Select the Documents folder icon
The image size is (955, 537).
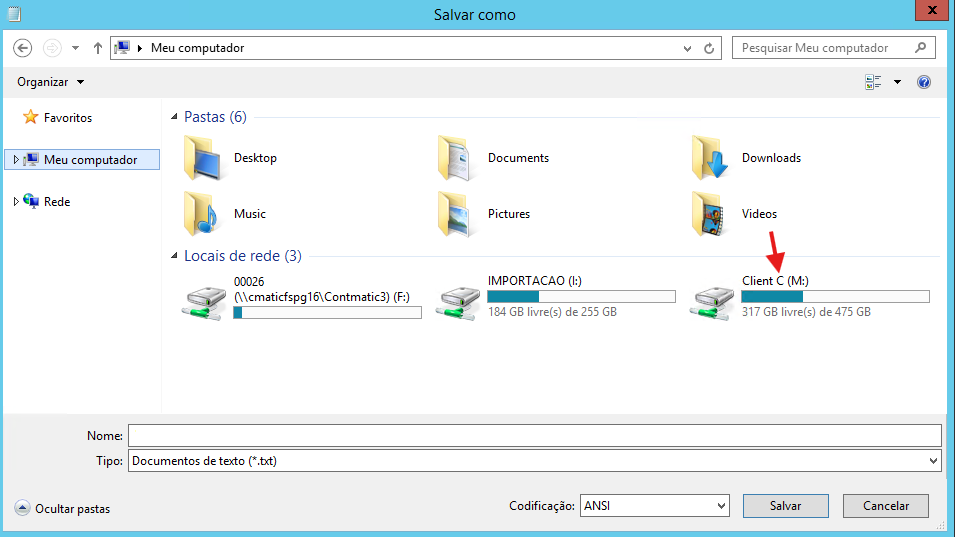(456, 158)
